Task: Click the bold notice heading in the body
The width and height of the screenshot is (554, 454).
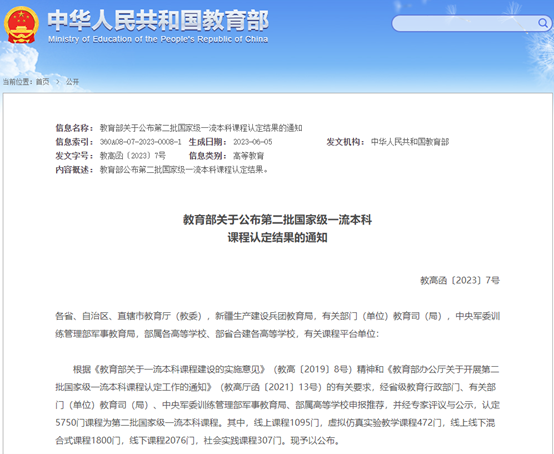Action: [x=277, y=229]
